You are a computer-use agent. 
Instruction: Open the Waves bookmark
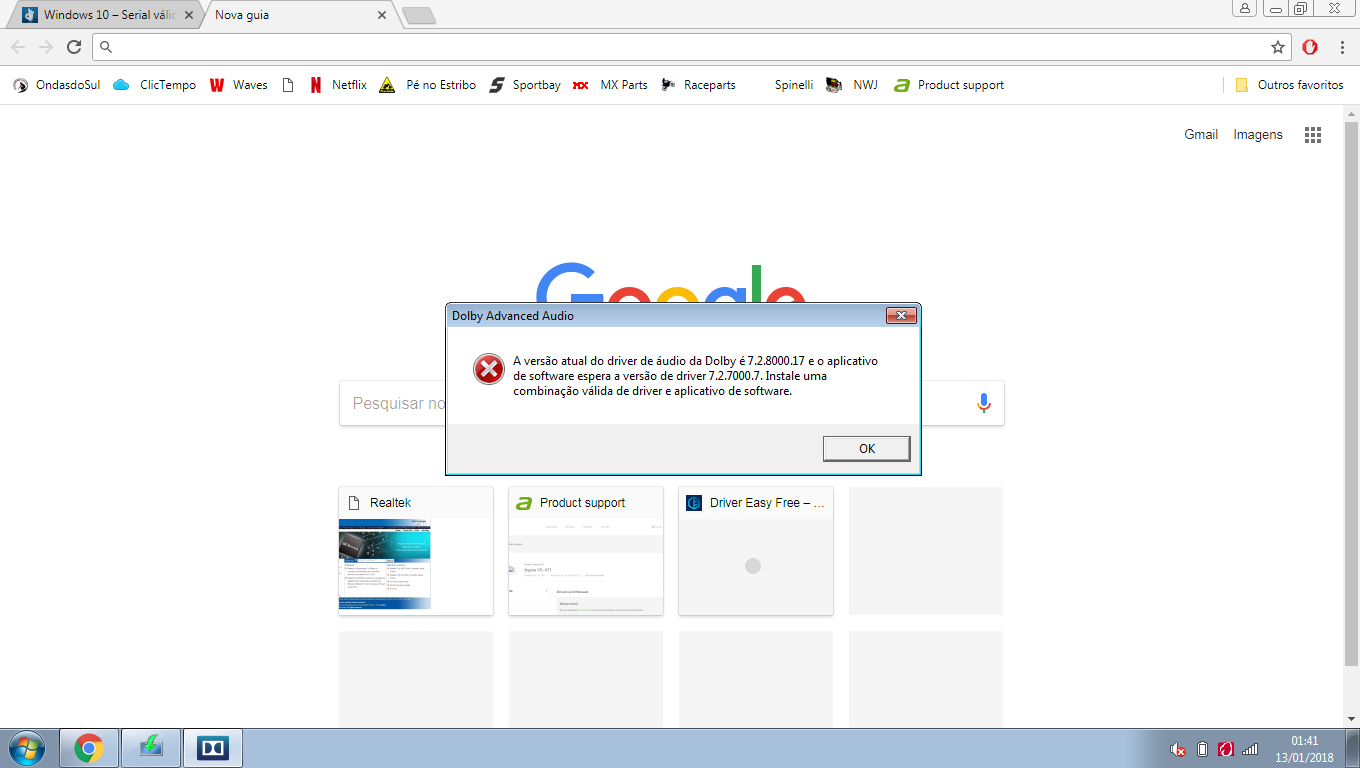pyautogui.click(x=239, y=85)
